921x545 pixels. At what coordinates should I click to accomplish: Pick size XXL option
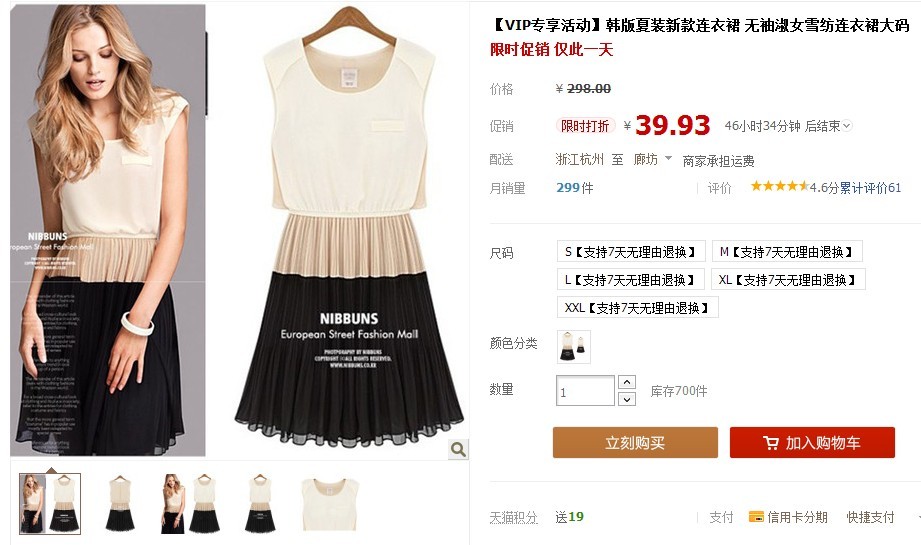point(637,307)
